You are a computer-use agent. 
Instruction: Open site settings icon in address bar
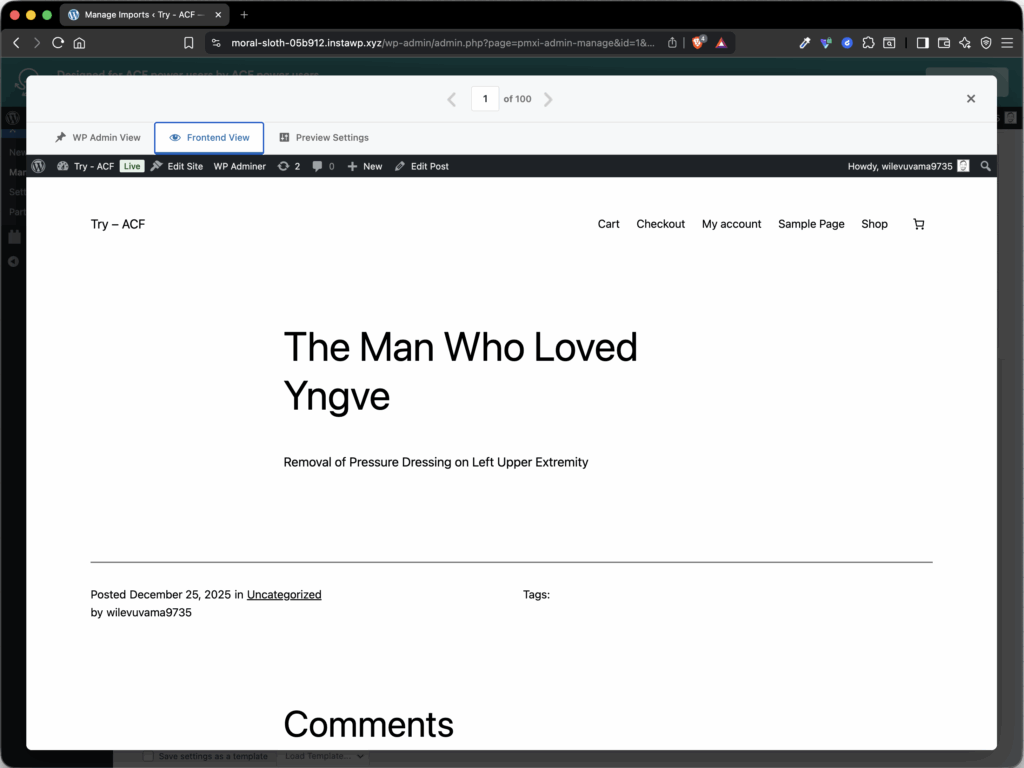[x=216, y=43]
